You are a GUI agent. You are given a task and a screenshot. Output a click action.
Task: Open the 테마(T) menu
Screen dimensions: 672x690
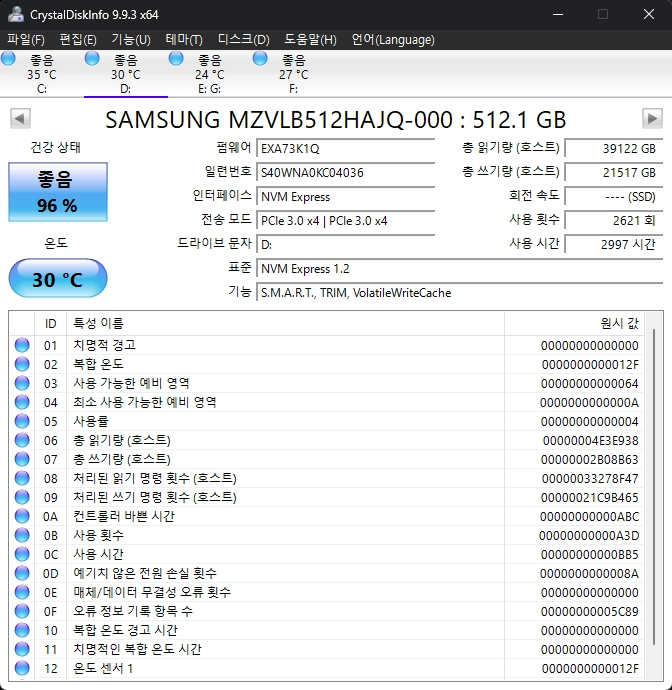[184, 40]
